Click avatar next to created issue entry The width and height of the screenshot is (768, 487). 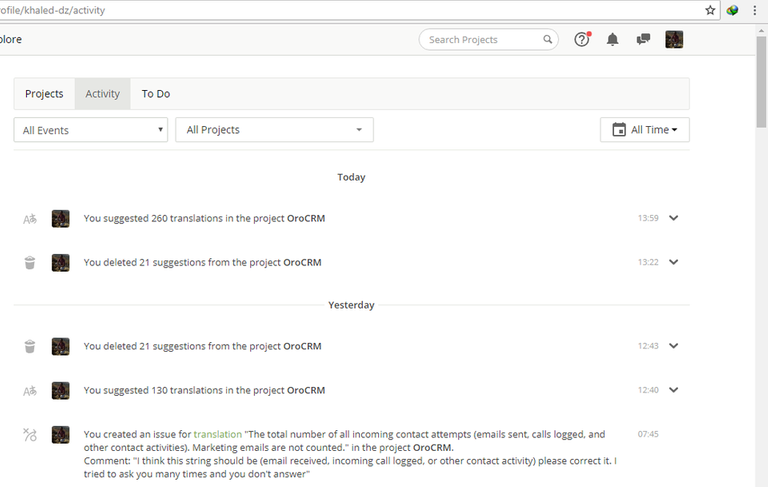61,435
